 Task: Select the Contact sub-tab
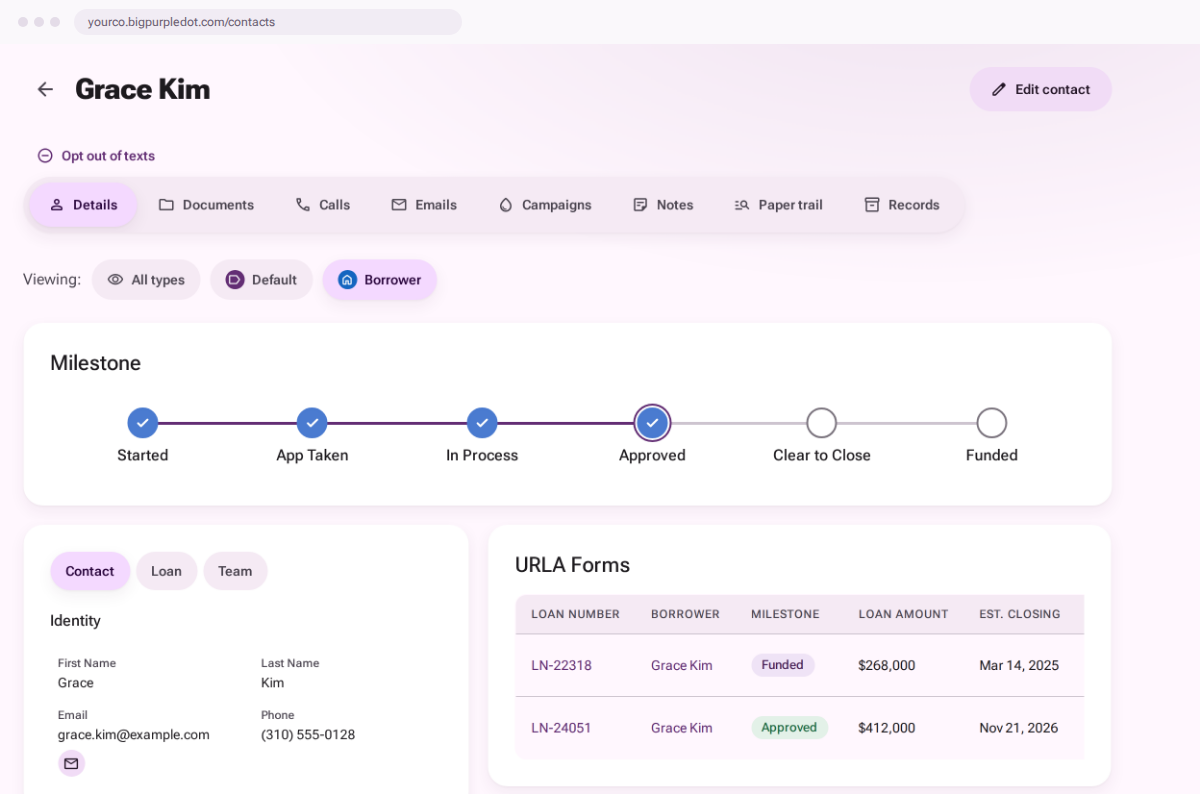[90, 571]
